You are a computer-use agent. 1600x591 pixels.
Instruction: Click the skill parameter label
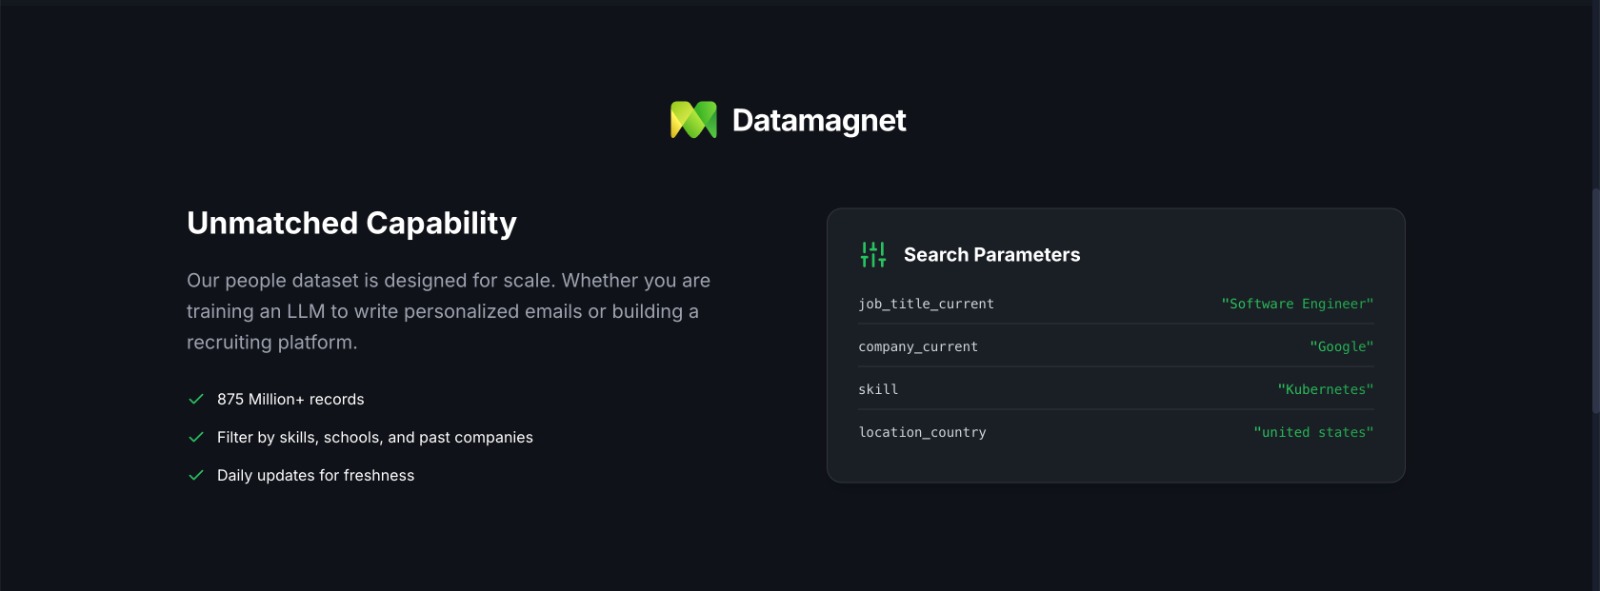pos(878,390)
